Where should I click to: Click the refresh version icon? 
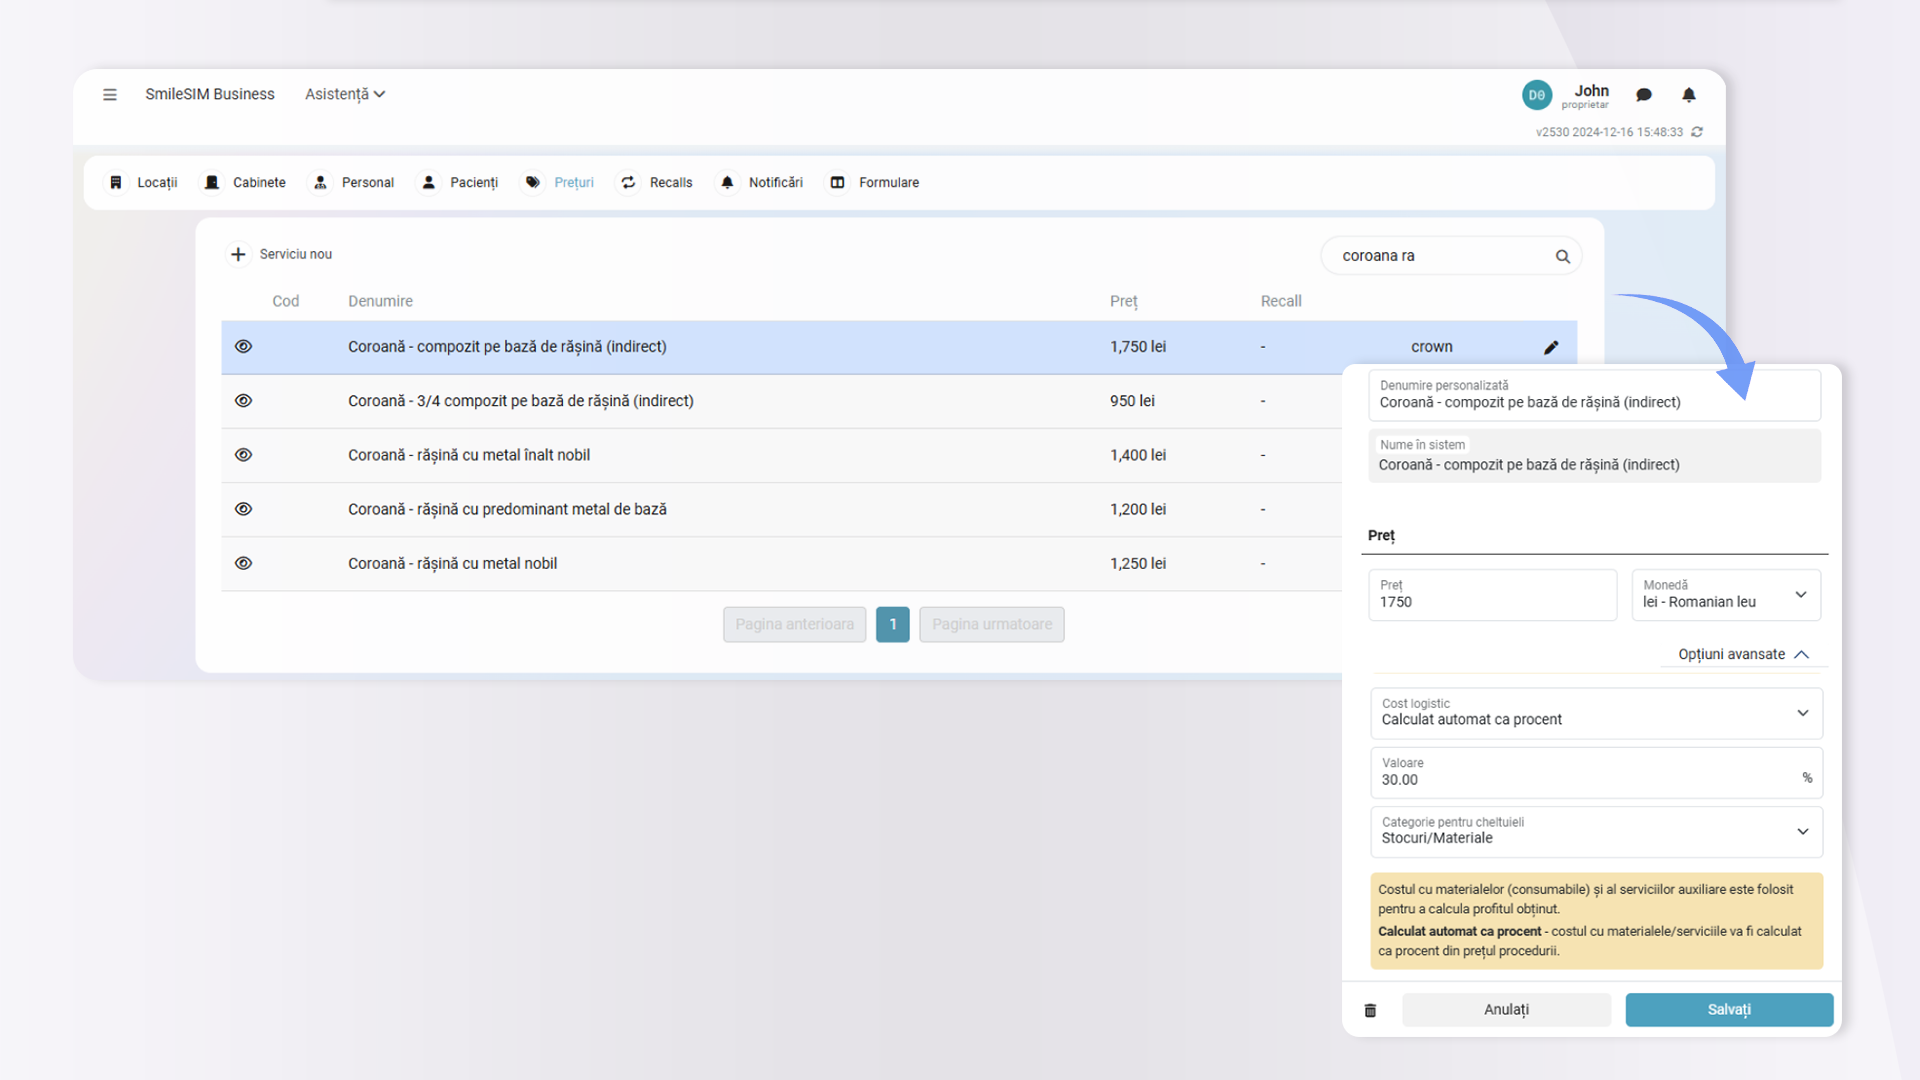1697,132
